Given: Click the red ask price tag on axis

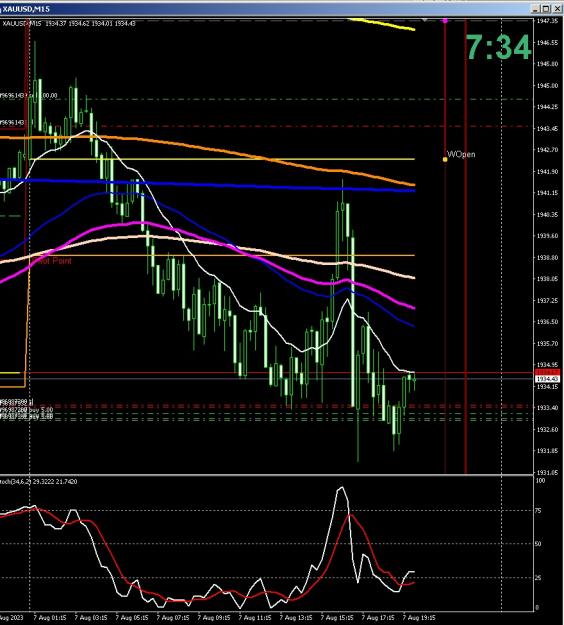Looking at the screenshot, I should point(548,372).
